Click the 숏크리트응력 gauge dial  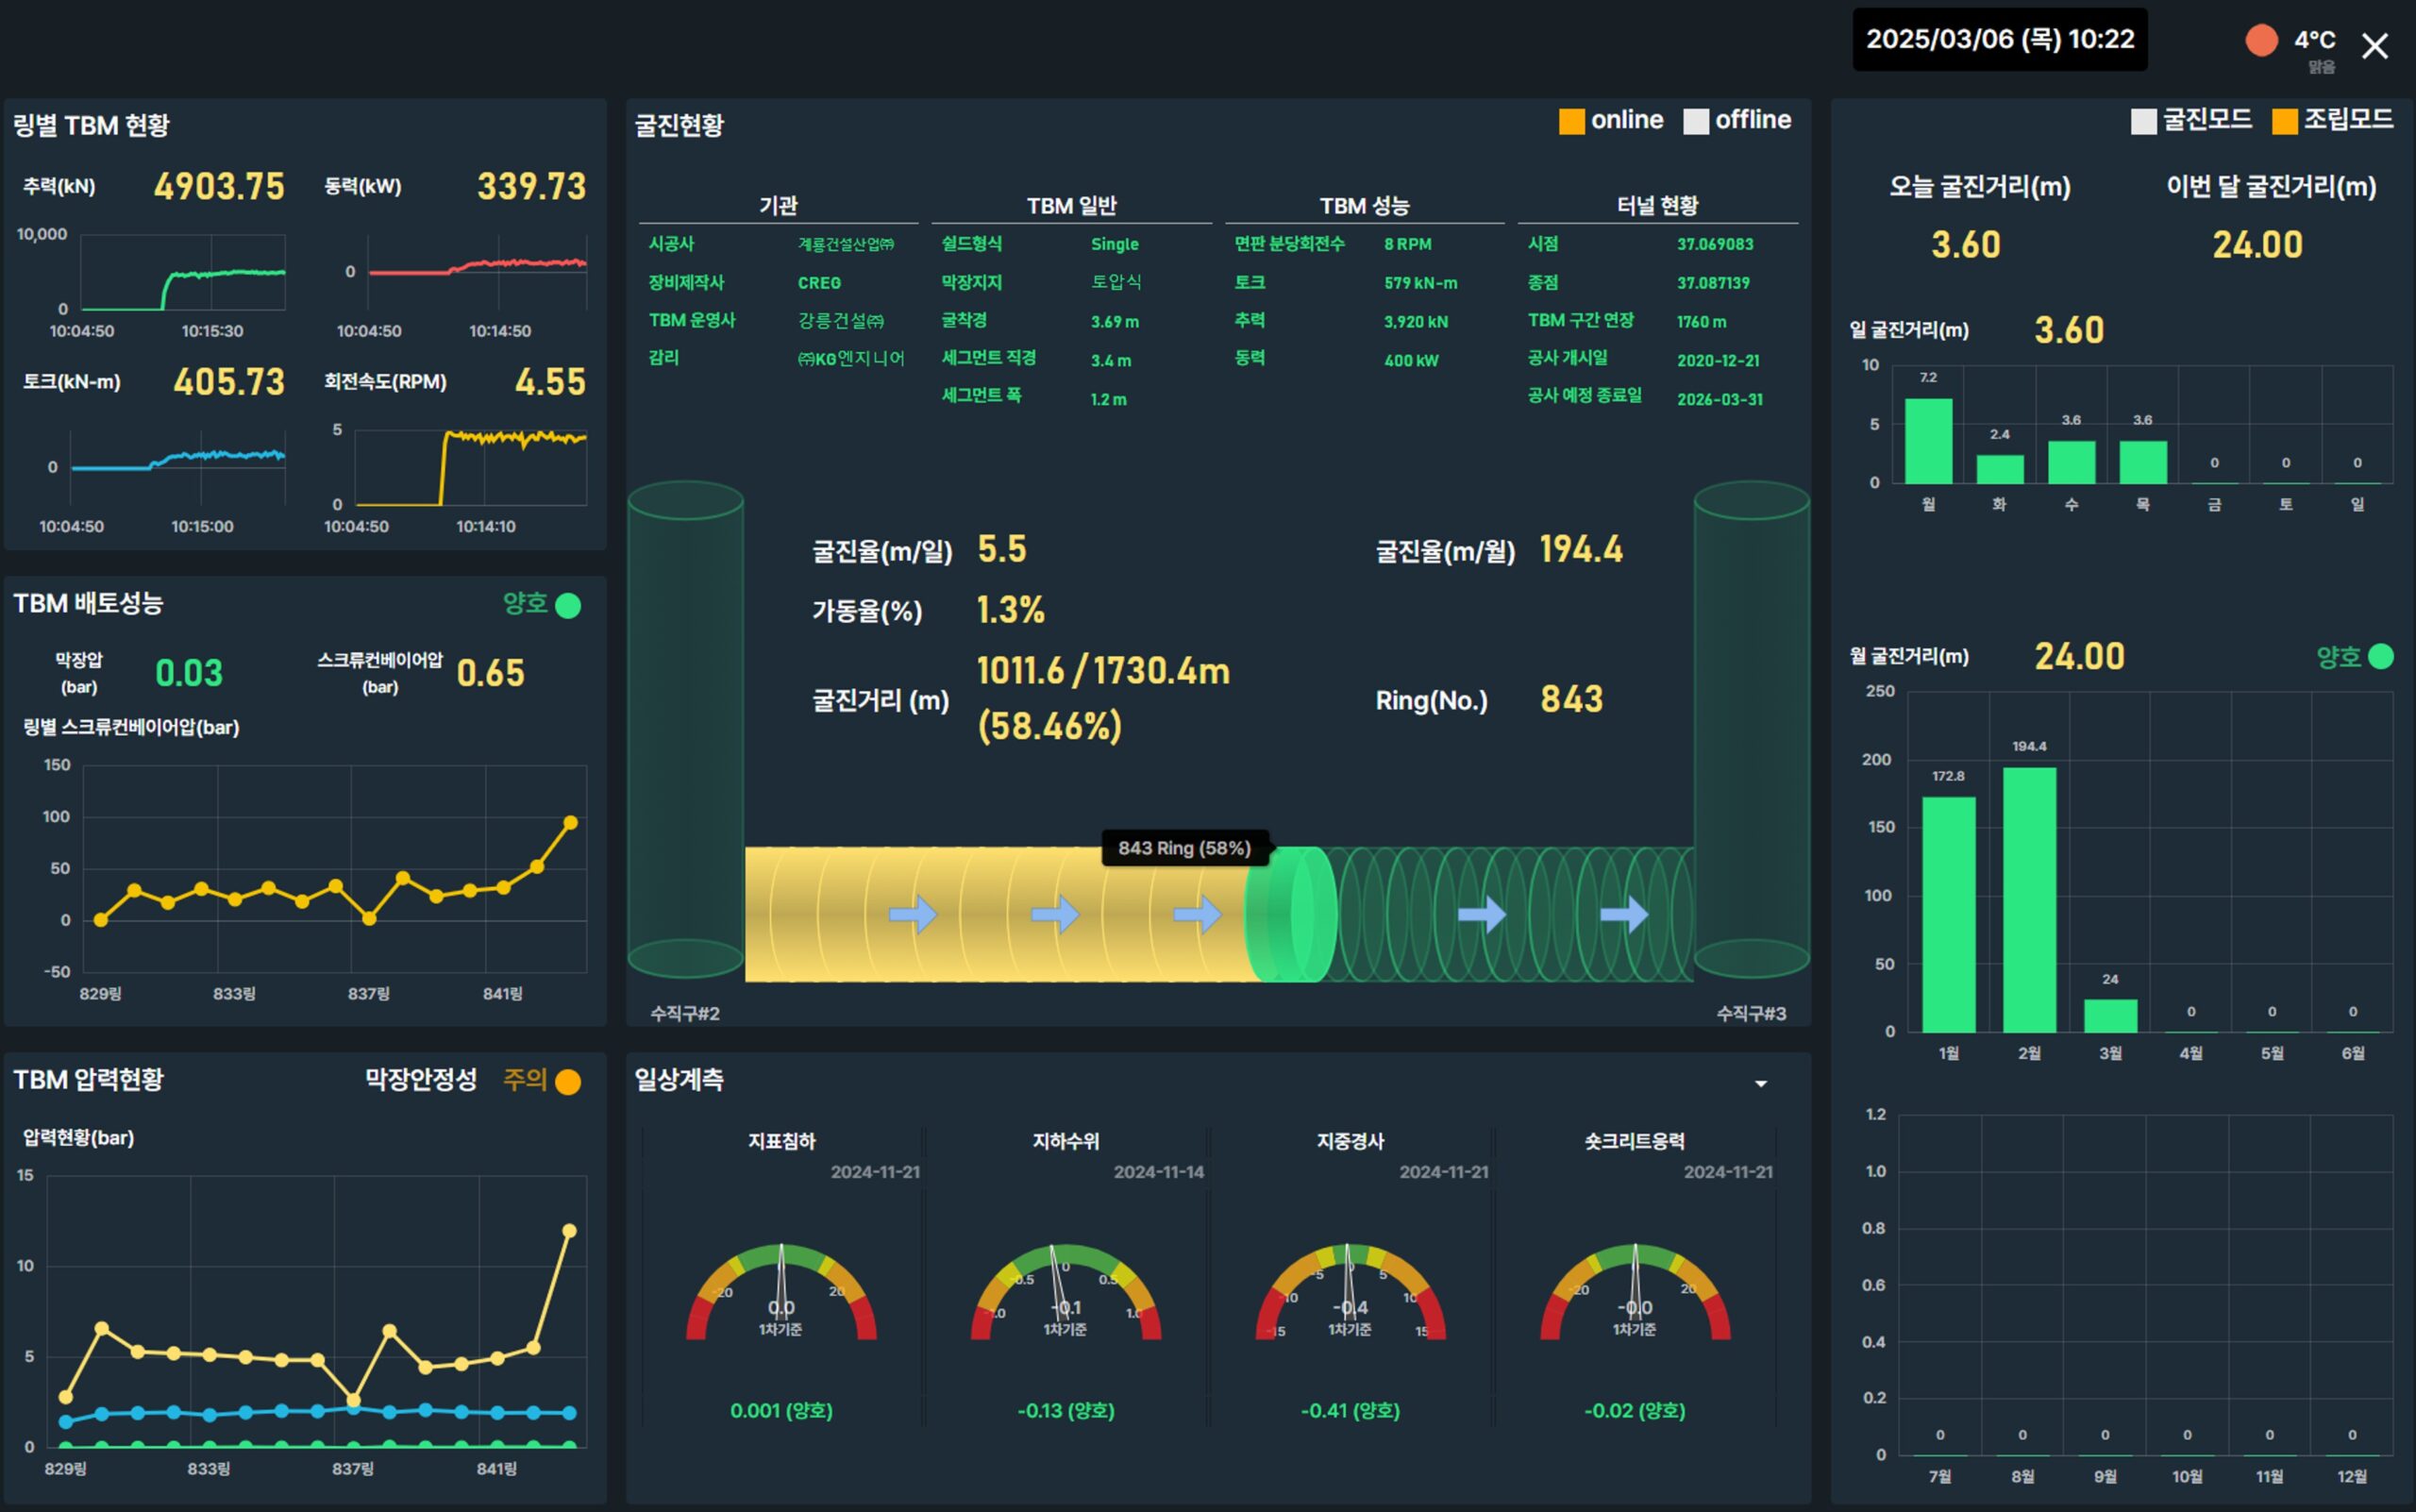[1635, 1292]
